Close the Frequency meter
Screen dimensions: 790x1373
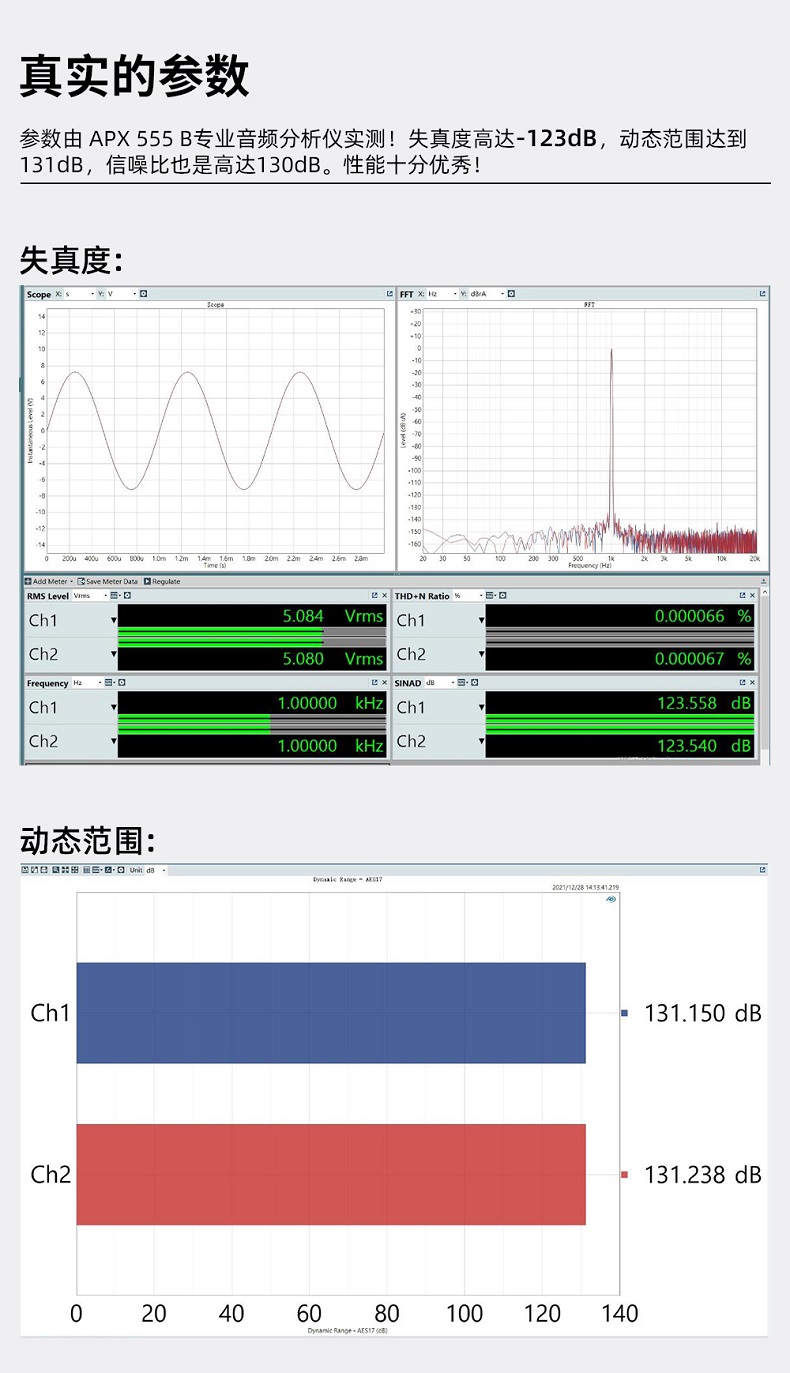[384, 683]
